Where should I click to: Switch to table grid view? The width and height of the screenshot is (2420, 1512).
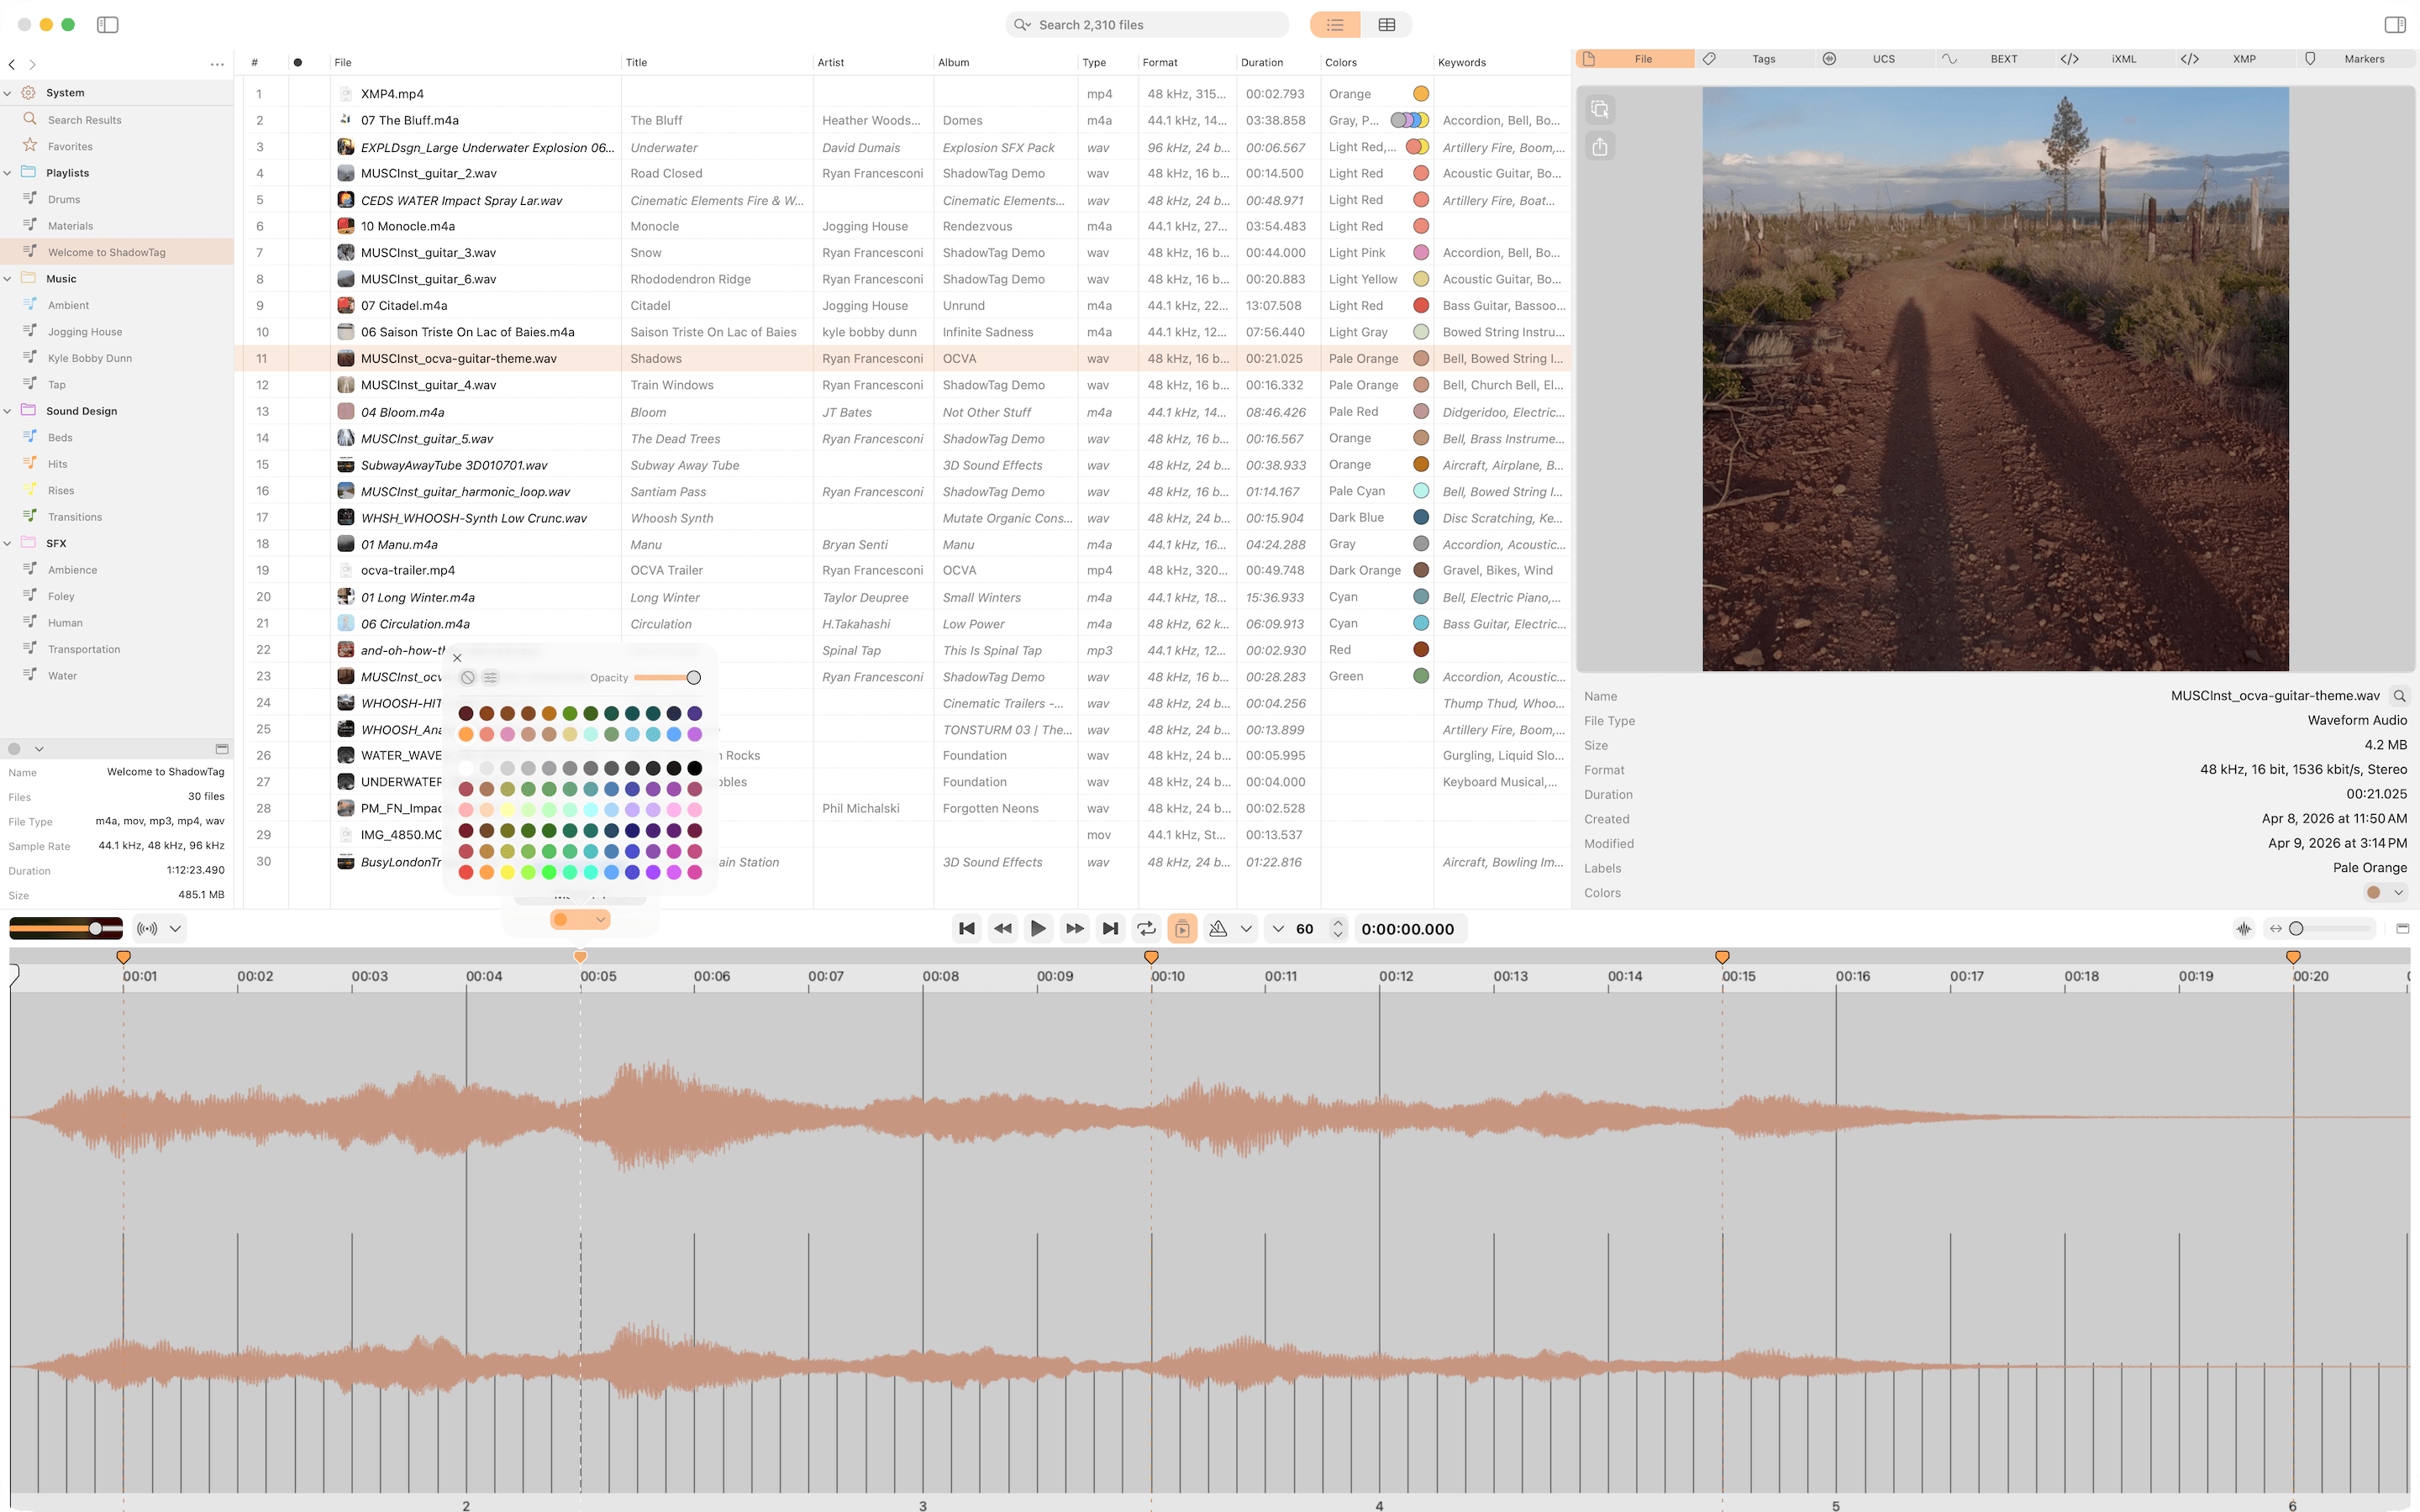[1386, 25]
